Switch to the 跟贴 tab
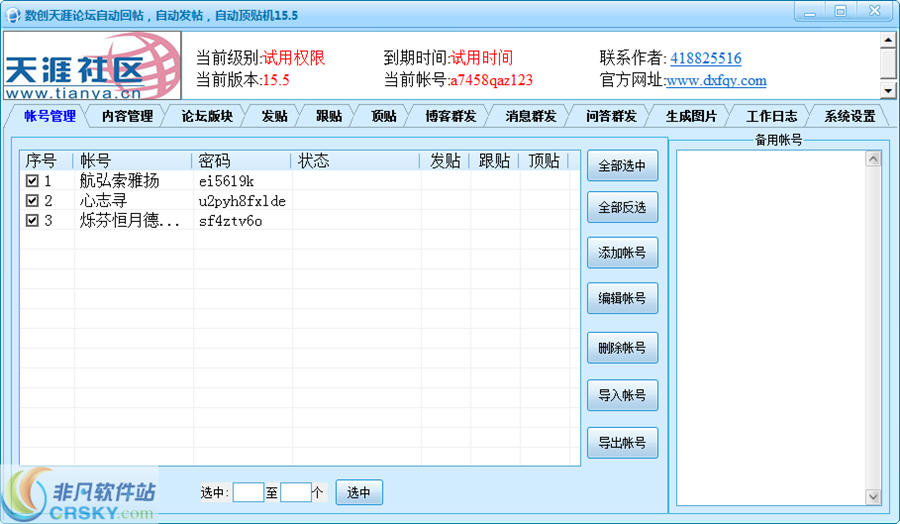This screenshot has height=524, width=900. 329,116
